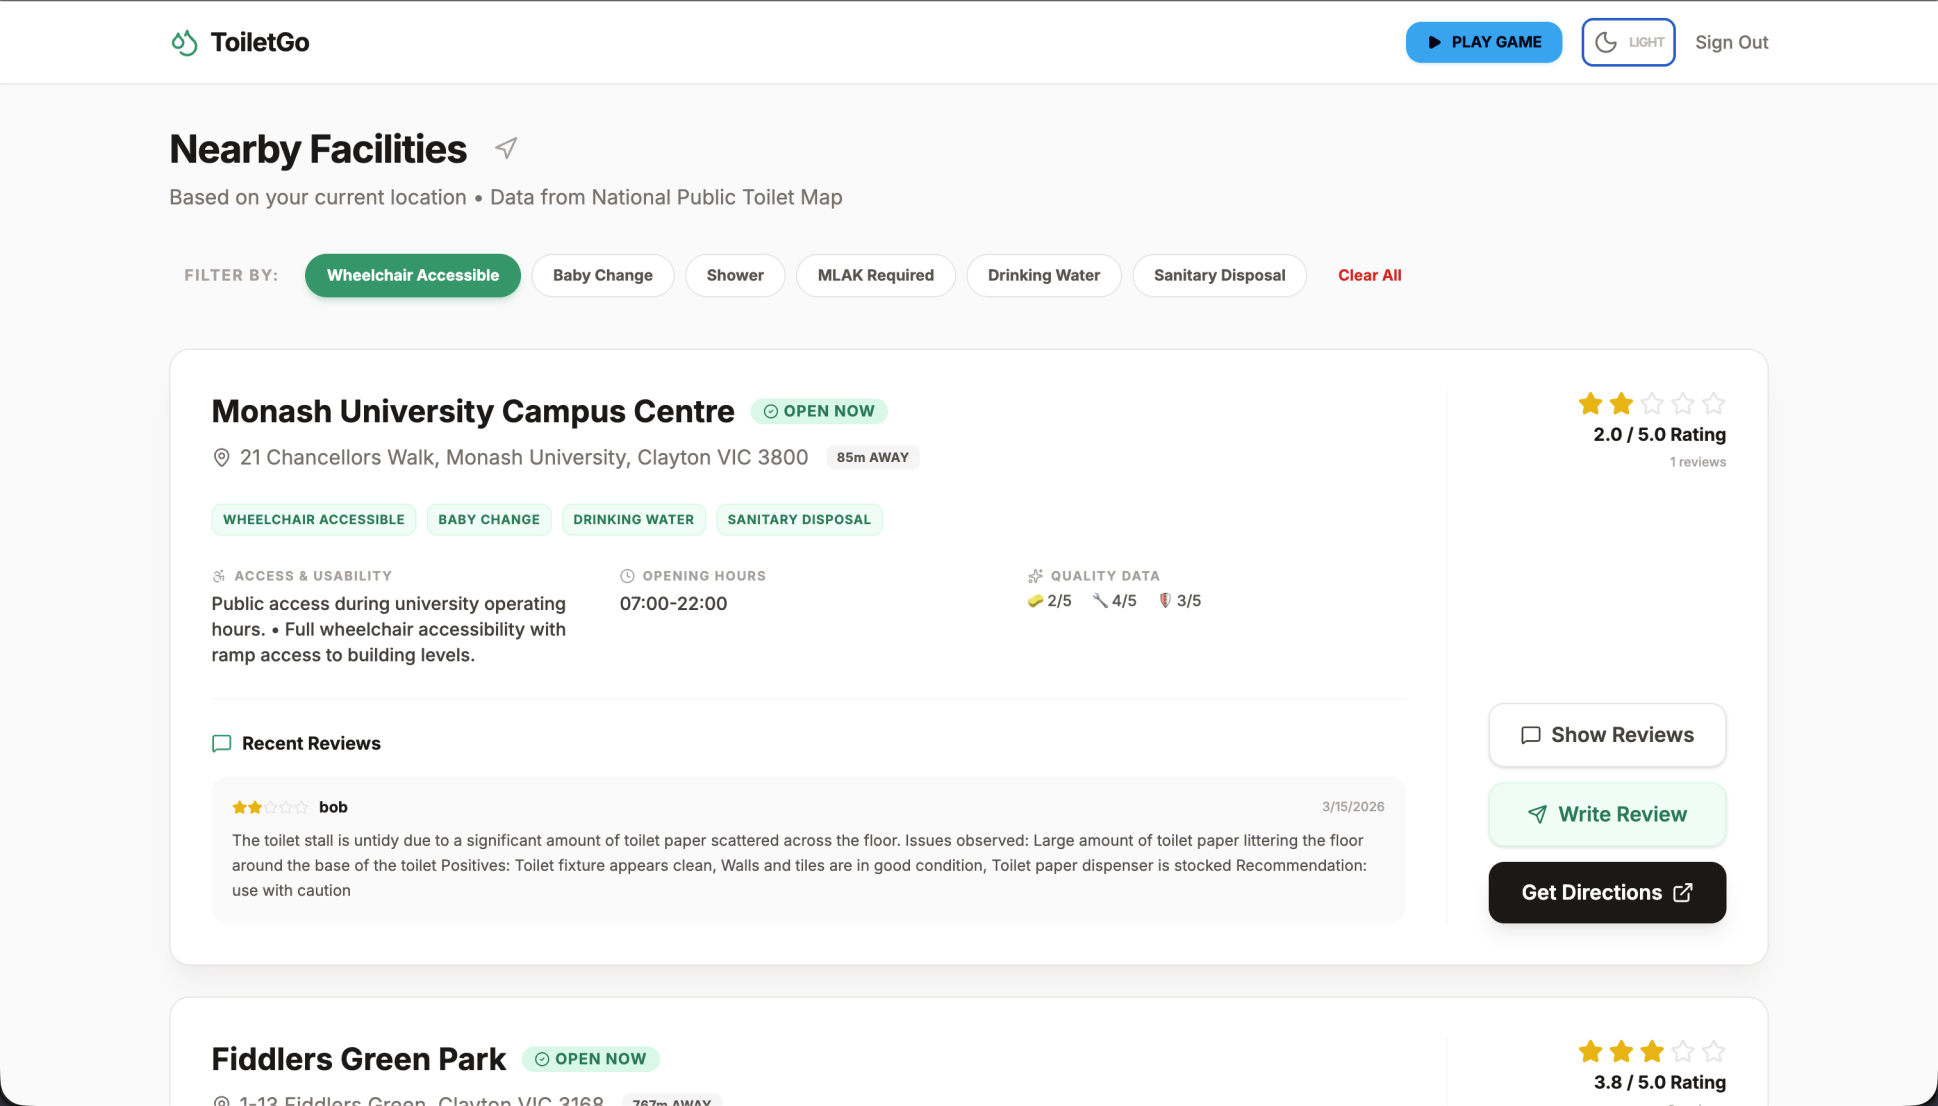Screen dimensions: 1938x1106
Task: Disable the Wheelchair Accessible filter
Action: tap(412, 275)
